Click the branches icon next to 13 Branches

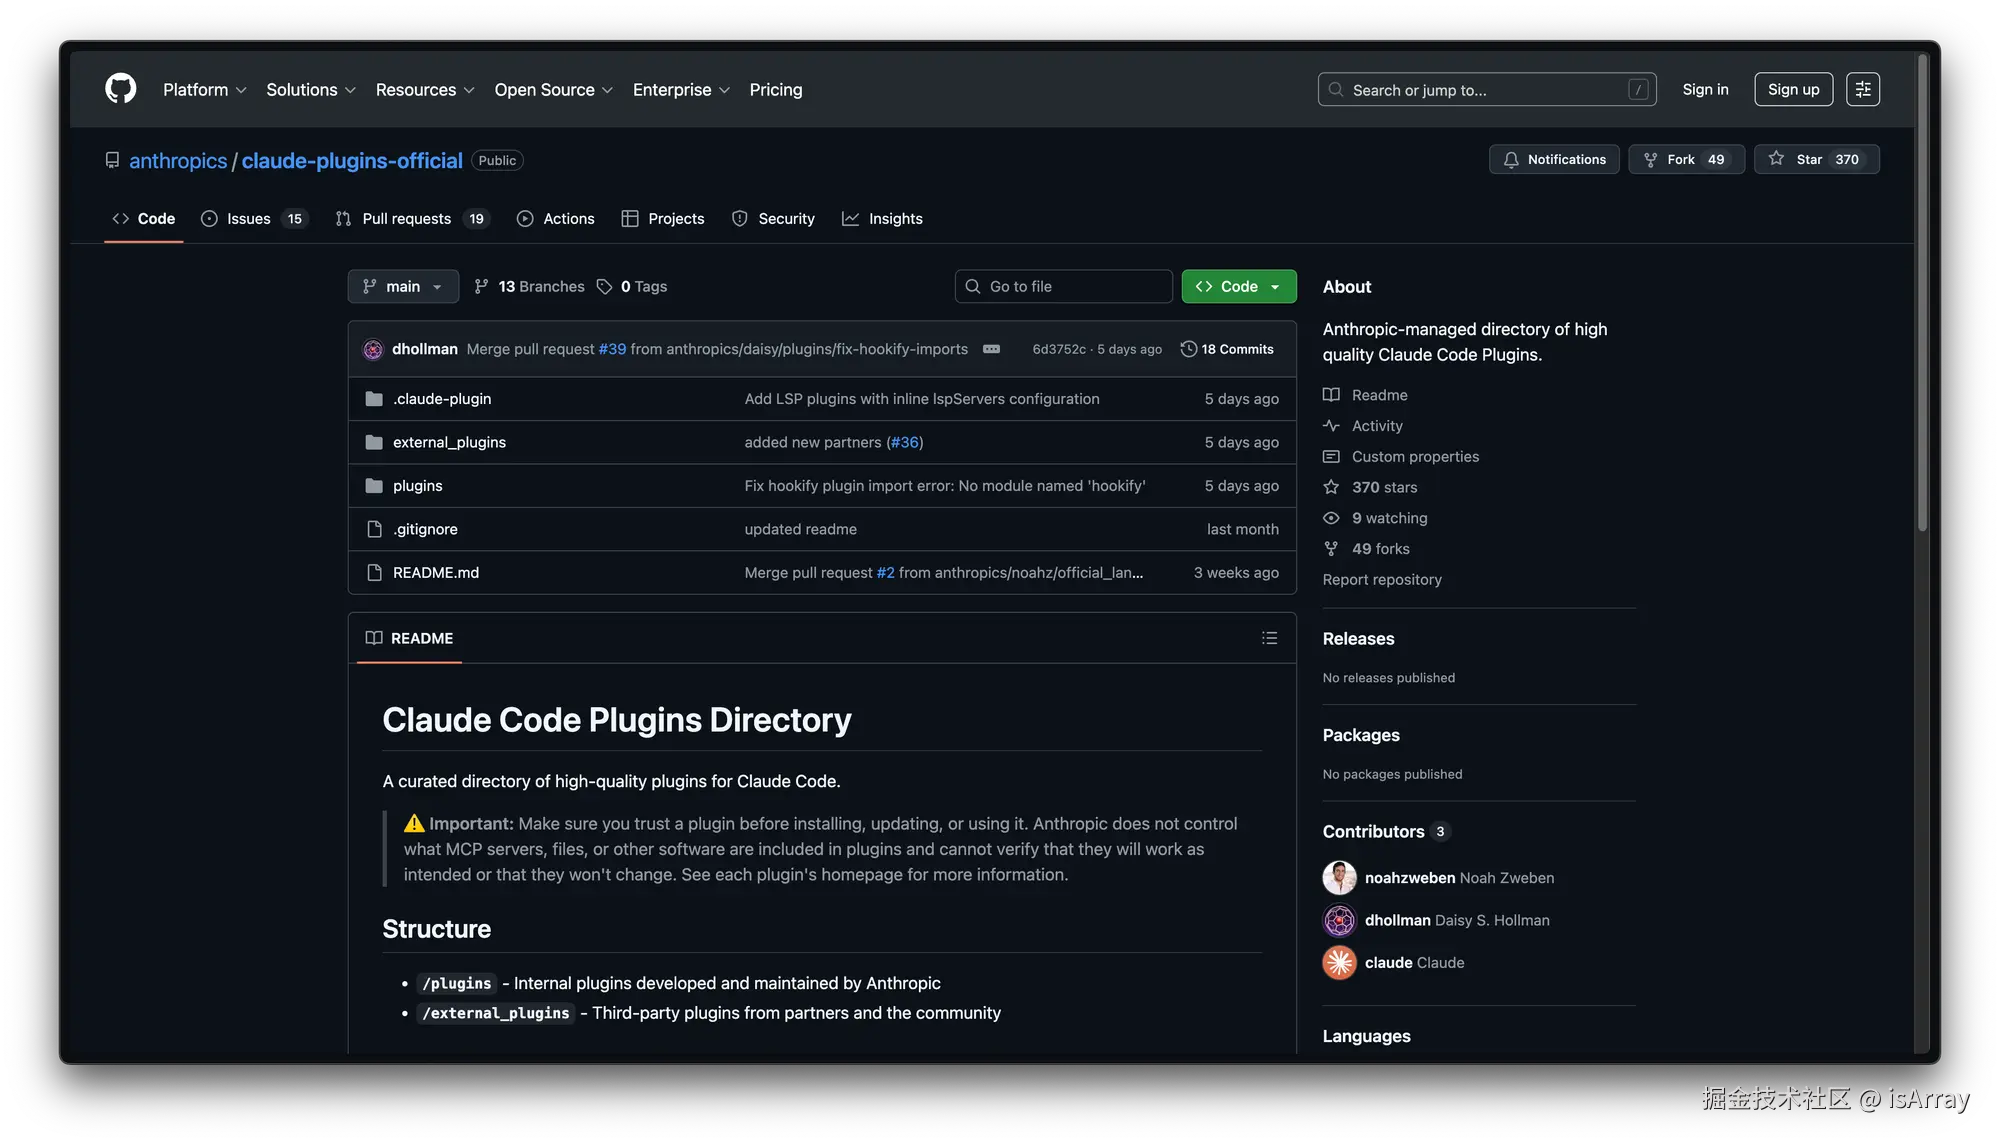point(481,287)
